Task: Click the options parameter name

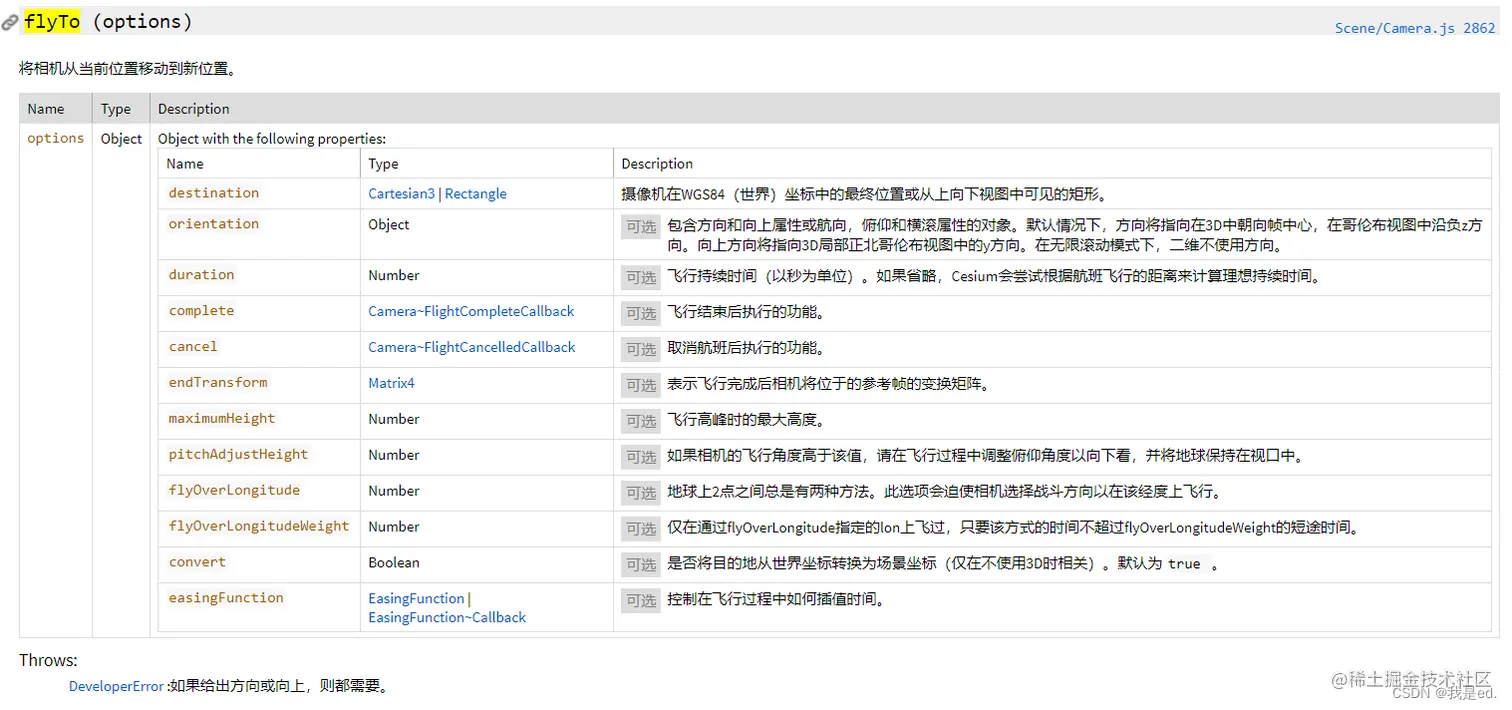Action: pyautogui.click(x=56, y=138)
